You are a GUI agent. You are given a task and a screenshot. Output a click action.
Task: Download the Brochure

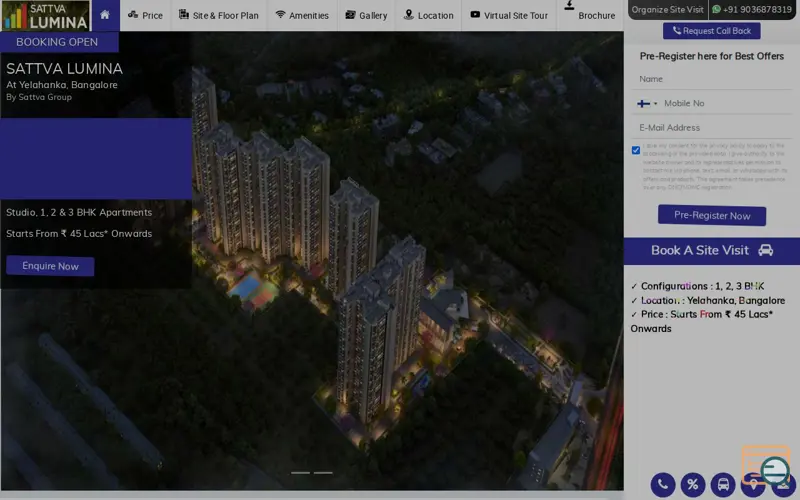click(590, 15)
